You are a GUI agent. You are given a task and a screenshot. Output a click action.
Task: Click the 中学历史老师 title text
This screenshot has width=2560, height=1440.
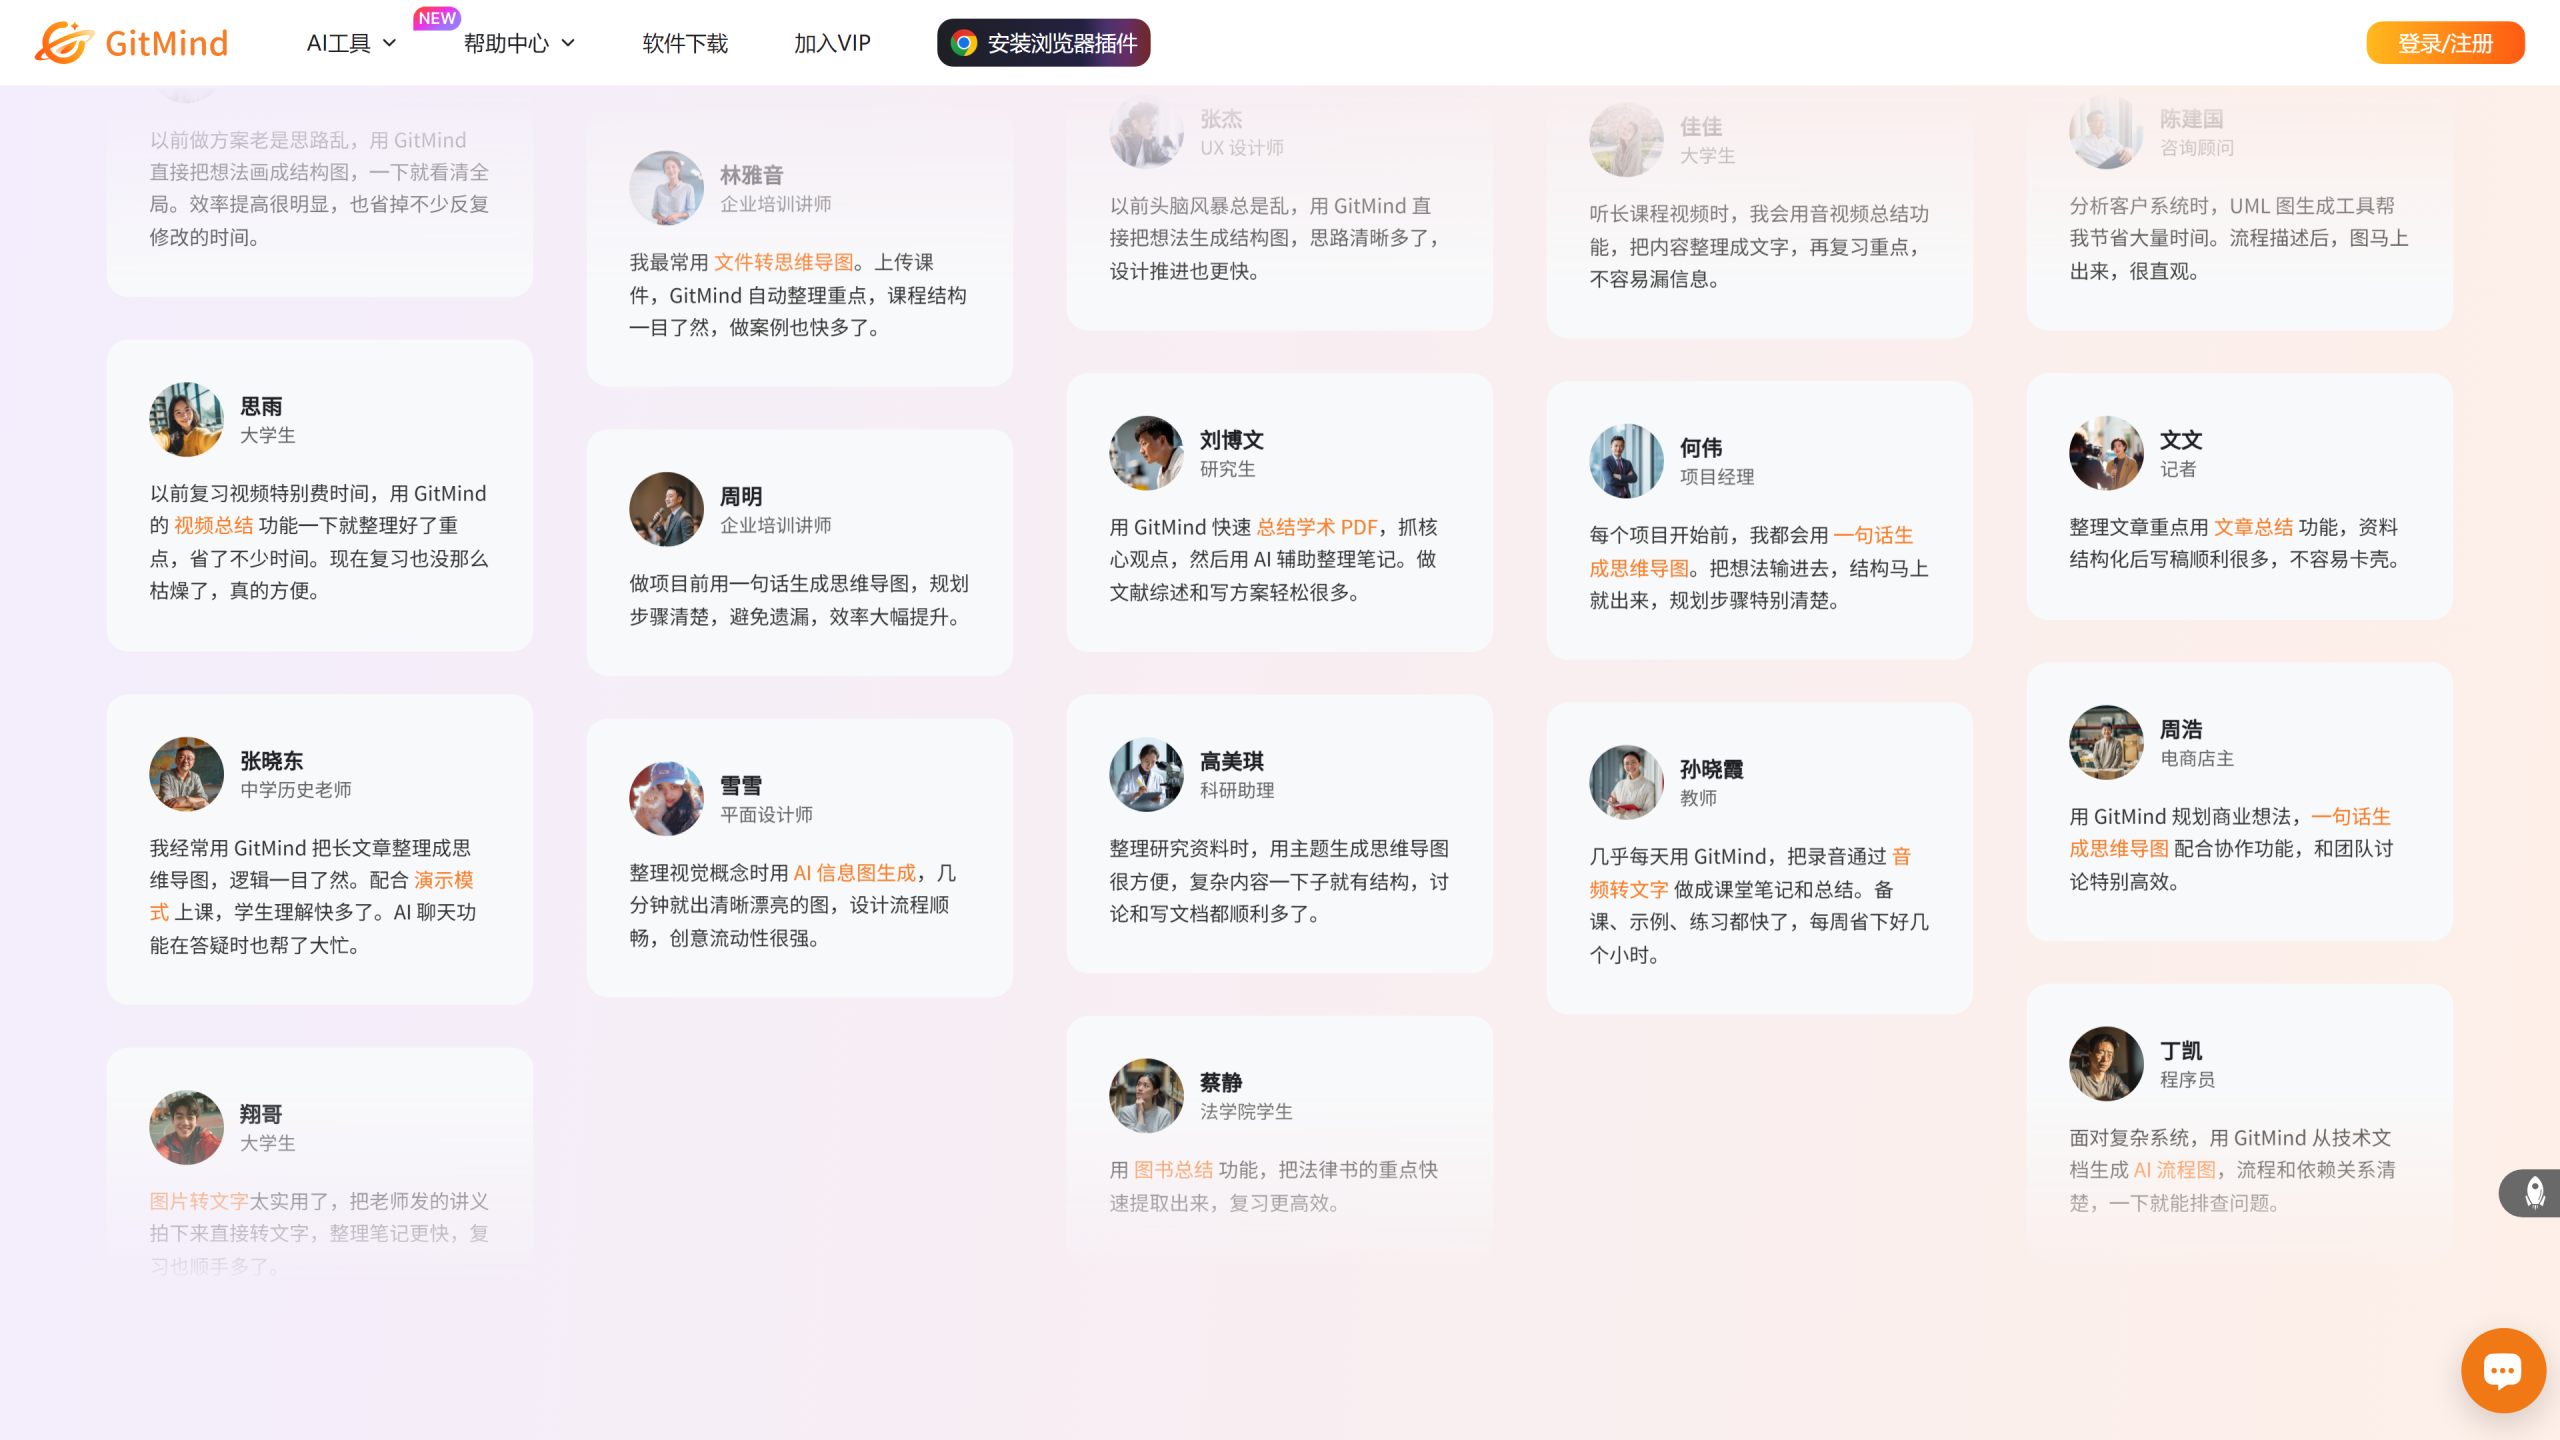click(296, 790)
